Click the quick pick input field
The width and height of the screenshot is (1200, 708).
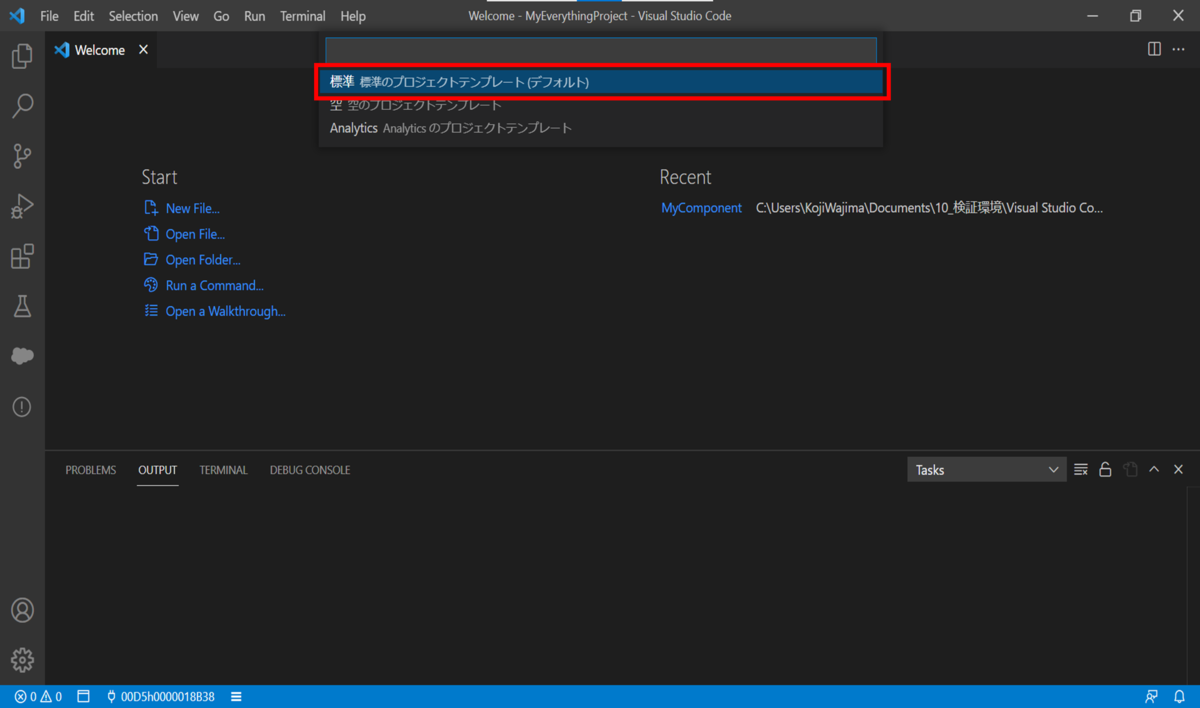(601, 50)
